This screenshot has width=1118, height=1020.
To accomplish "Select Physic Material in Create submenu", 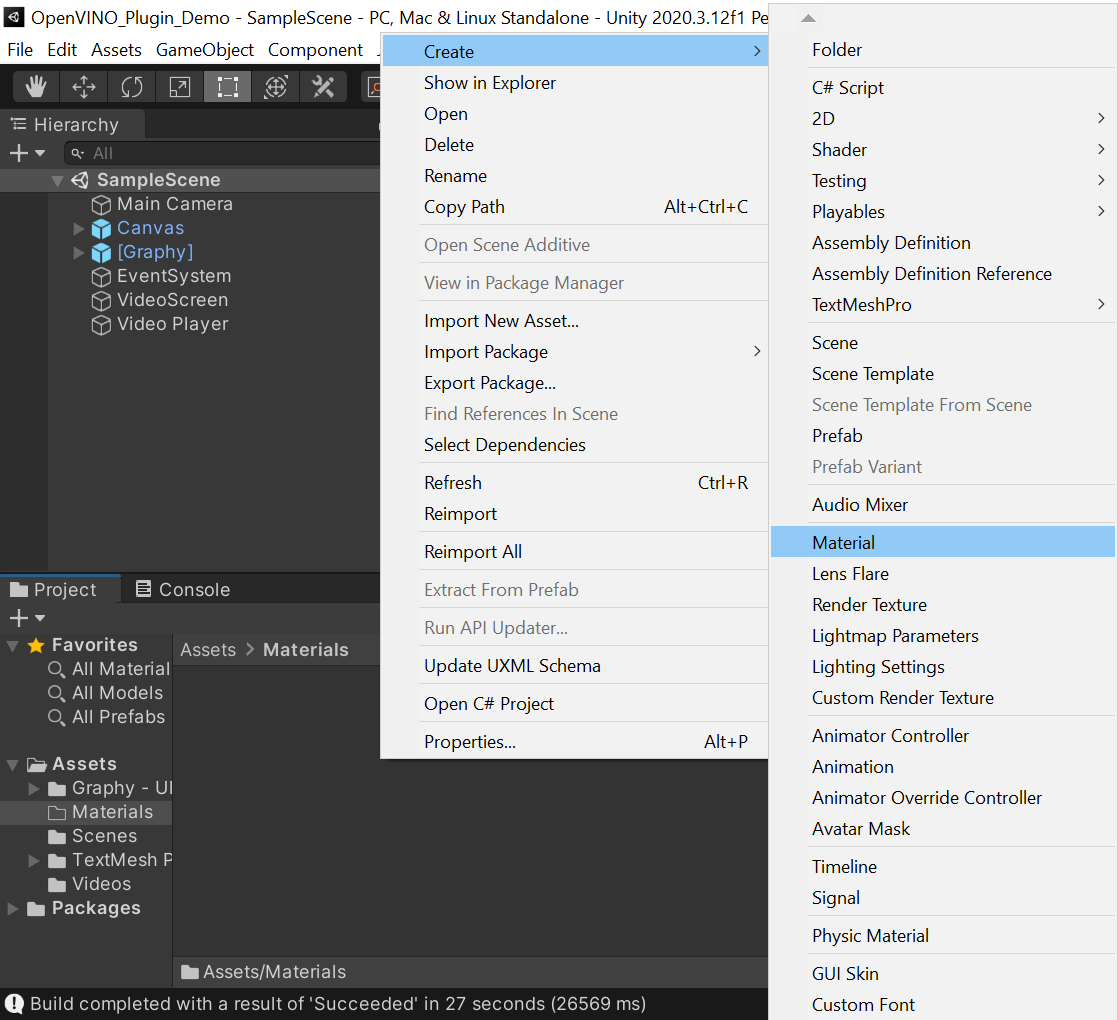I will pyautogui.click(x=943, y=936).
